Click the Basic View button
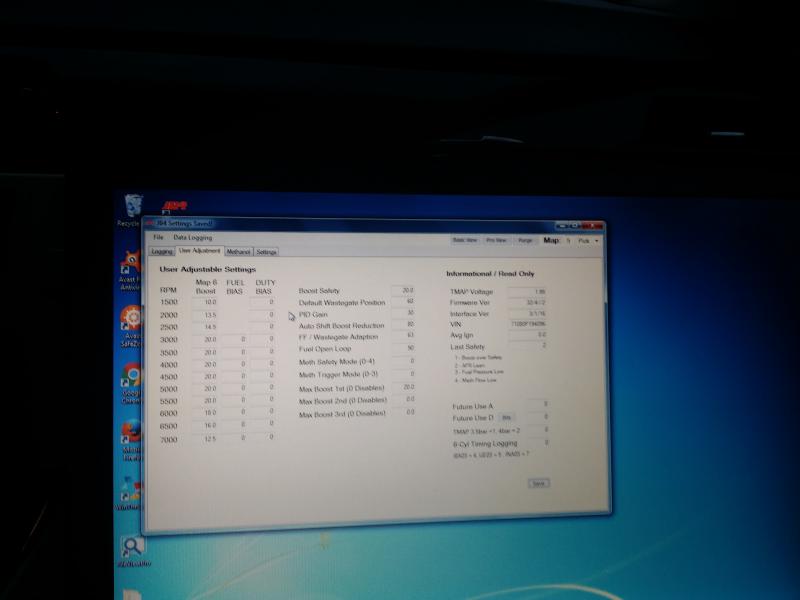The height and width of the screenshot is (600, 800). (x=465, y=240)
